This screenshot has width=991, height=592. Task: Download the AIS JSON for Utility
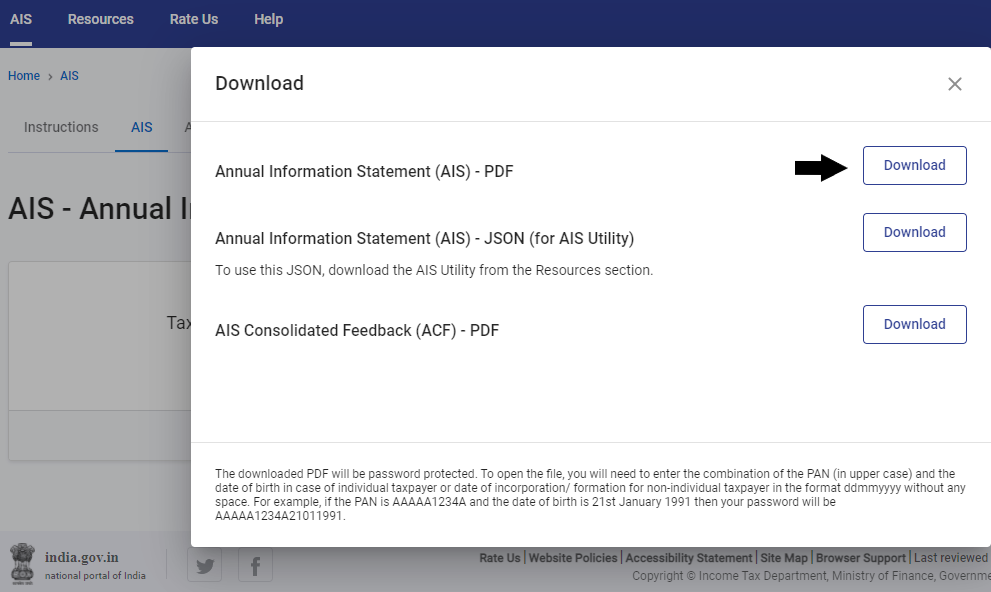[914, 232]
